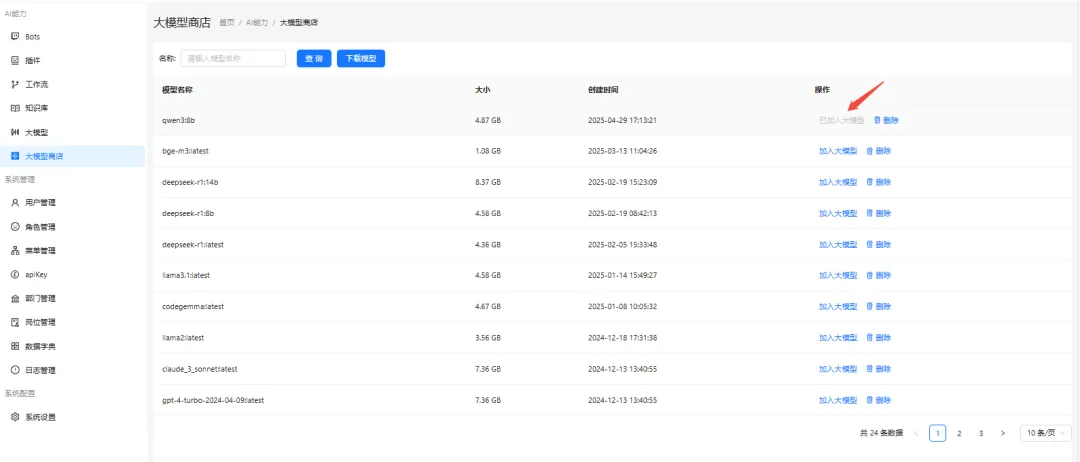Click trash icon for qwen3:8b row
The image size is (1080, 462).
click(x=877, y=120)
